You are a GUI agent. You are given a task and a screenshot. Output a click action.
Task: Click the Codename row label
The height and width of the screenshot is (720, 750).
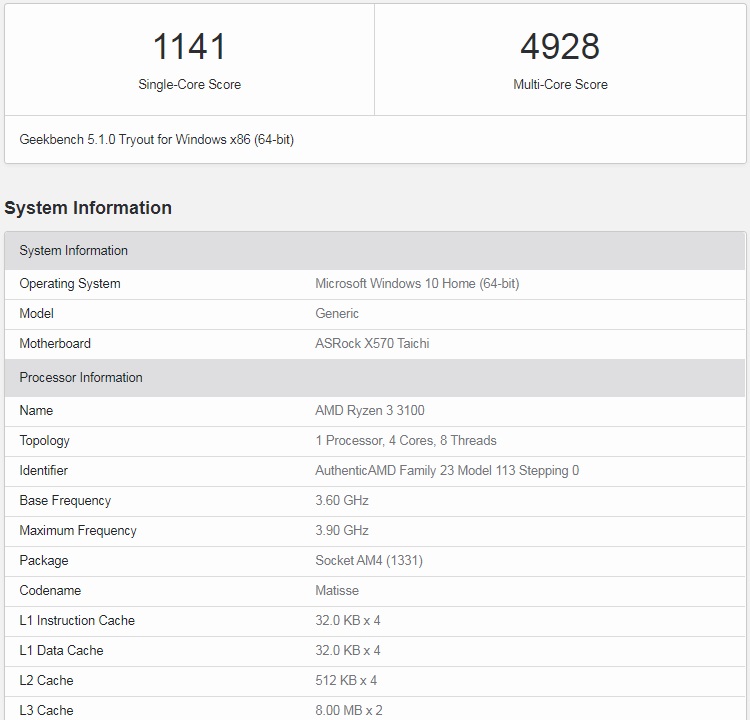[50, 590]
